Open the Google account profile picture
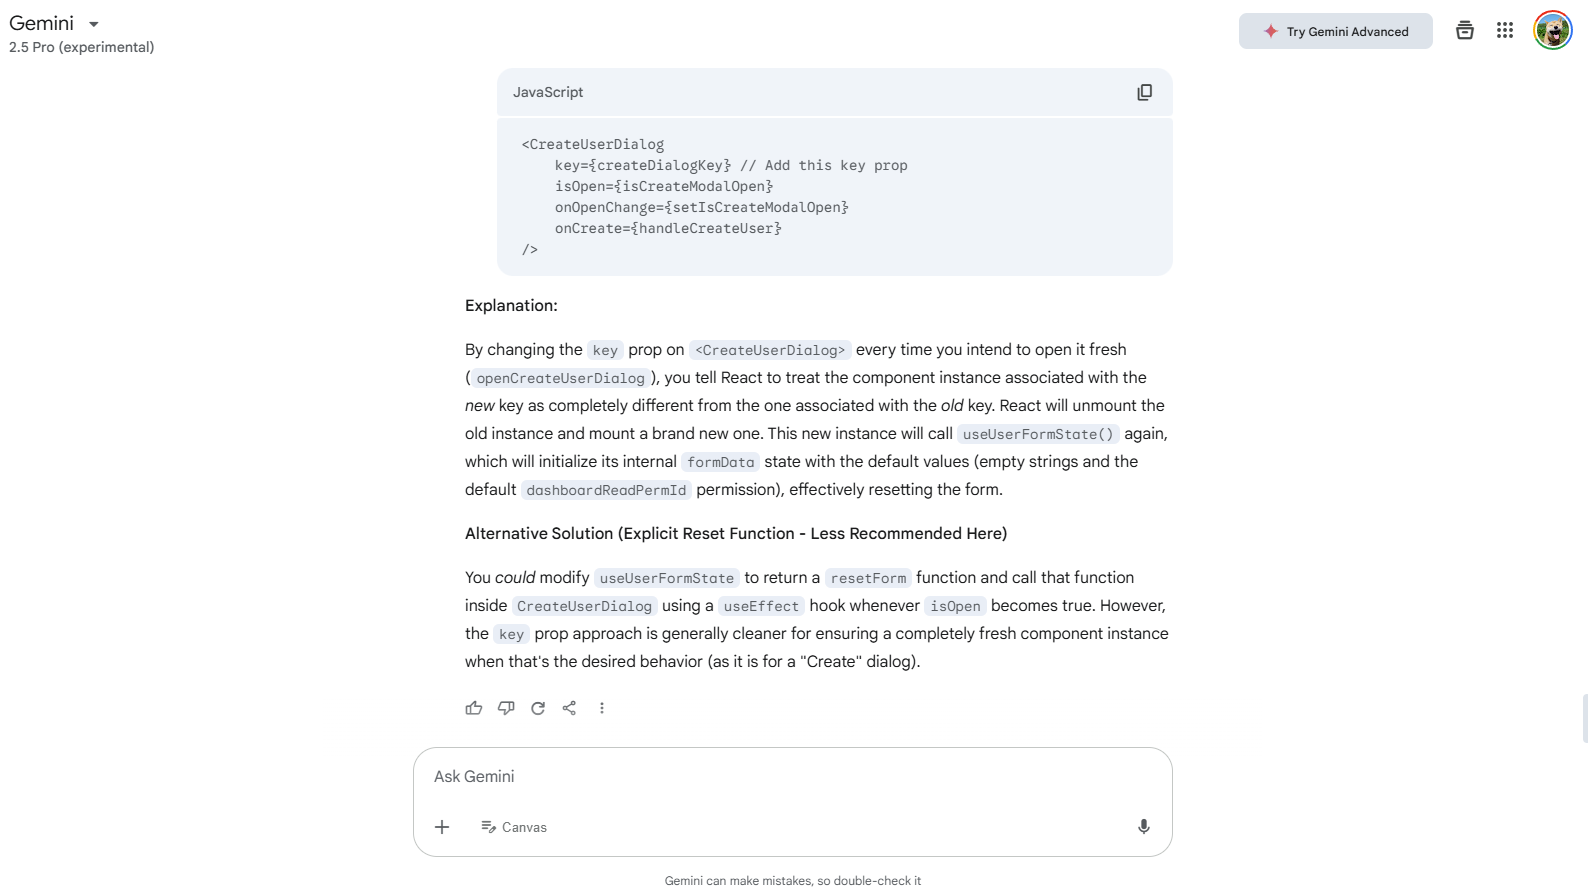Image resolution: width=1588 pixels, height=888 pixels. [1552, 31]
